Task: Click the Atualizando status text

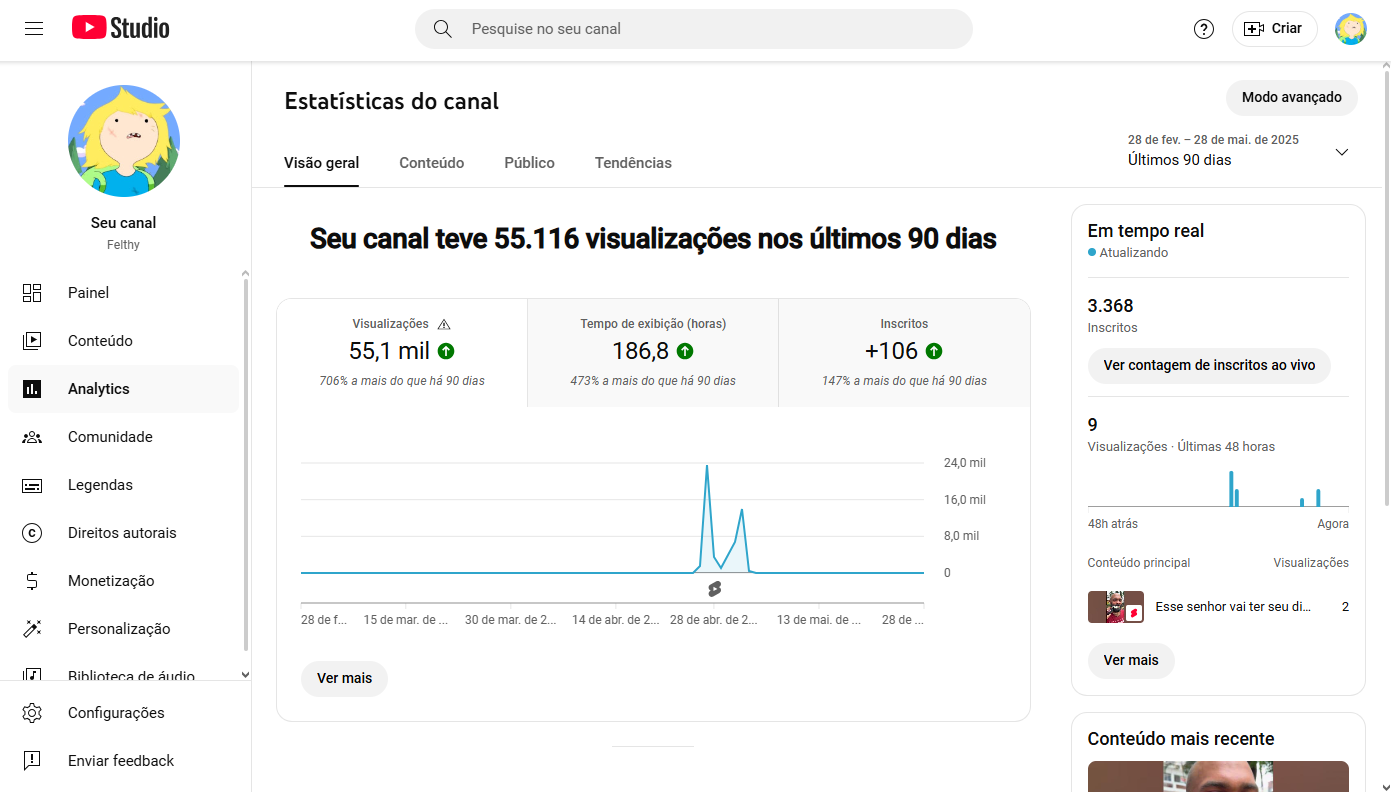Action: (1134, 253)
